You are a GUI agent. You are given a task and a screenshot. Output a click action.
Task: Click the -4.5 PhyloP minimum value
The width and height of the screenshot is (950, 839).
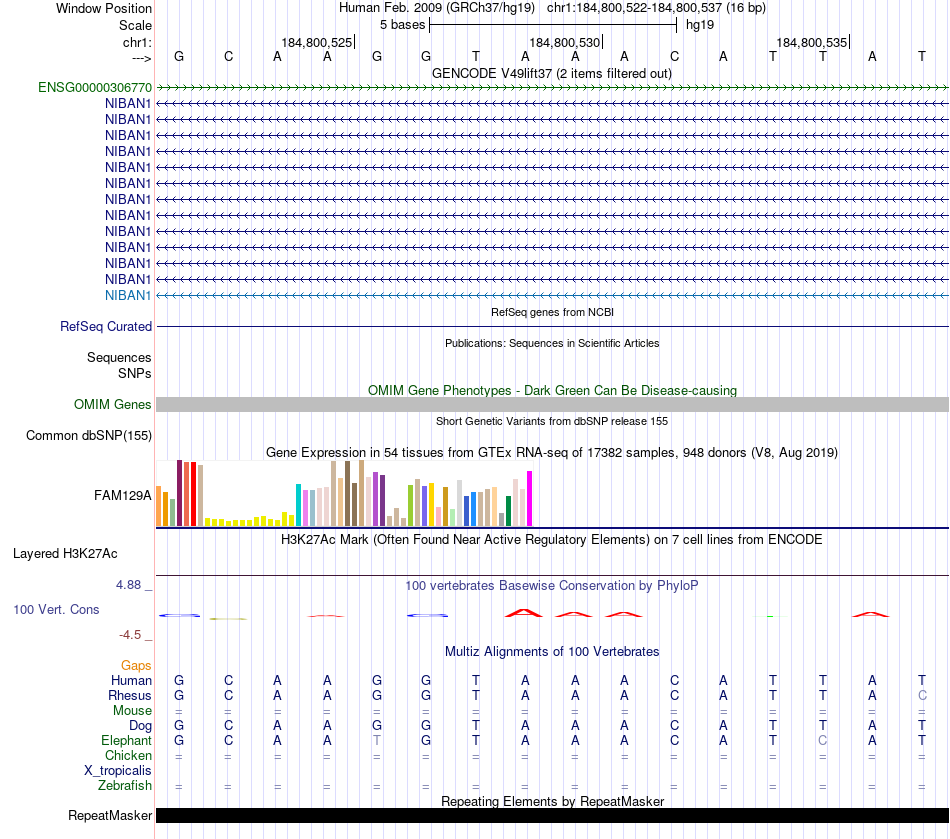click(x=130, y=635)
